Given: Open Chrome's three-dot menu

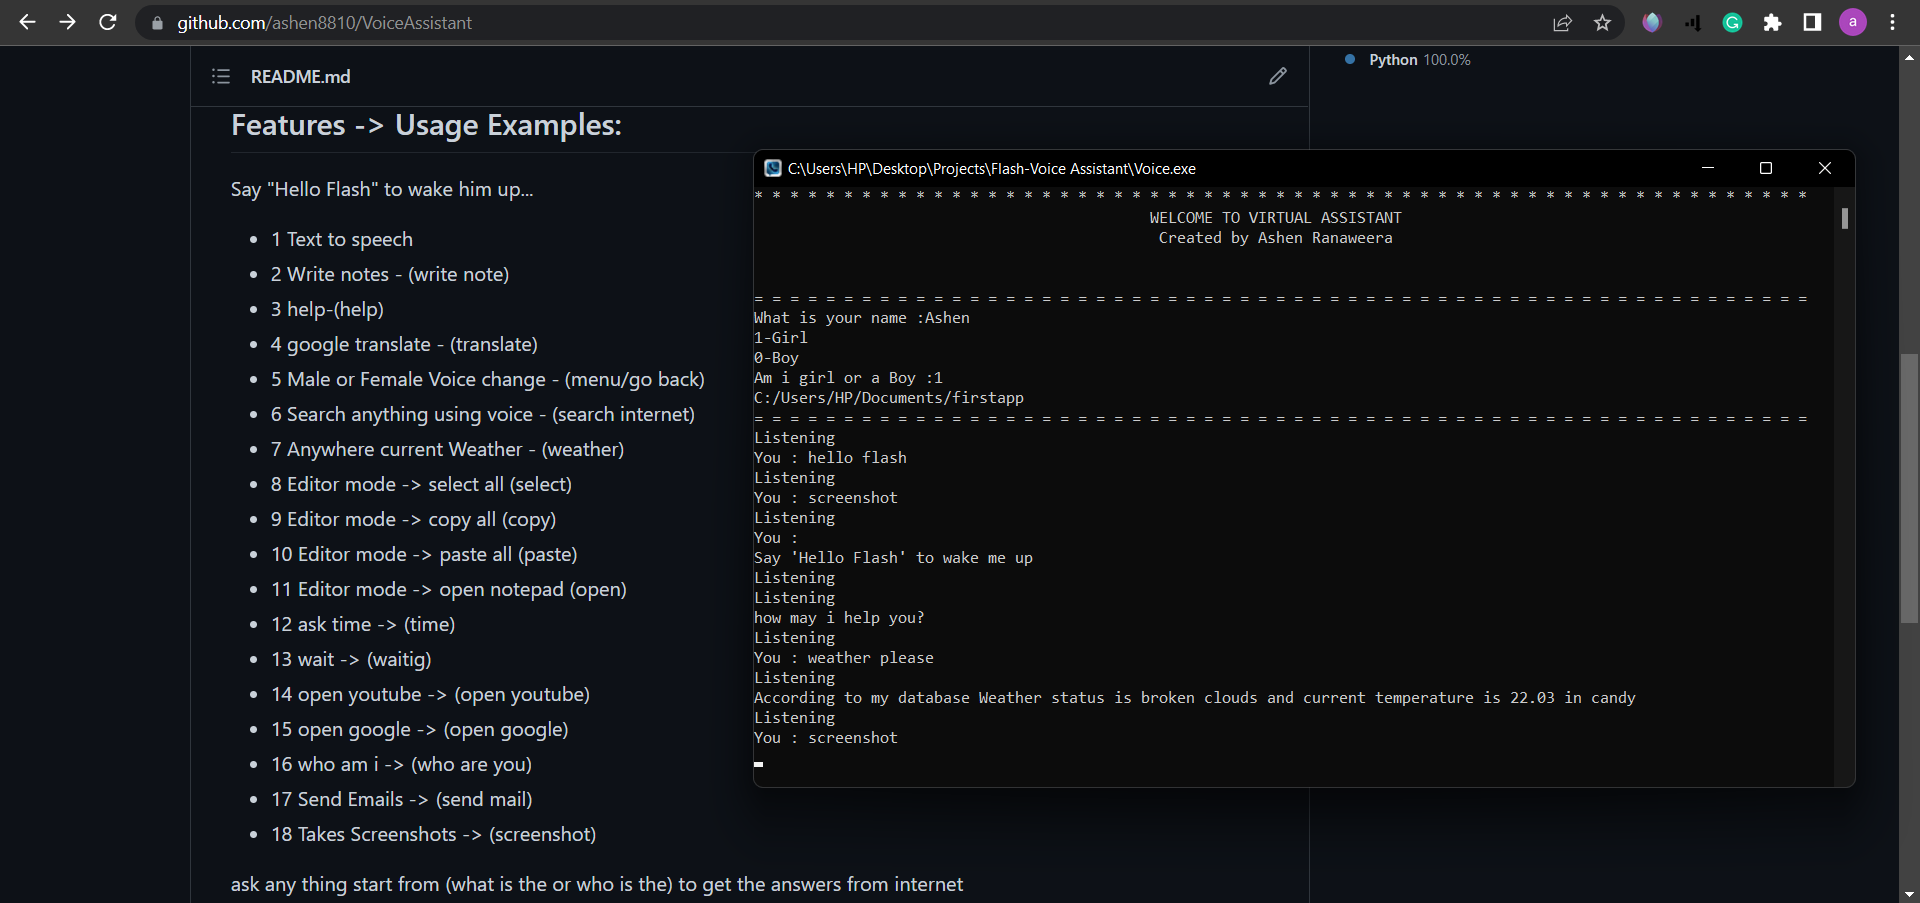Looking at the screenshot, I should tap(1892, 22).
